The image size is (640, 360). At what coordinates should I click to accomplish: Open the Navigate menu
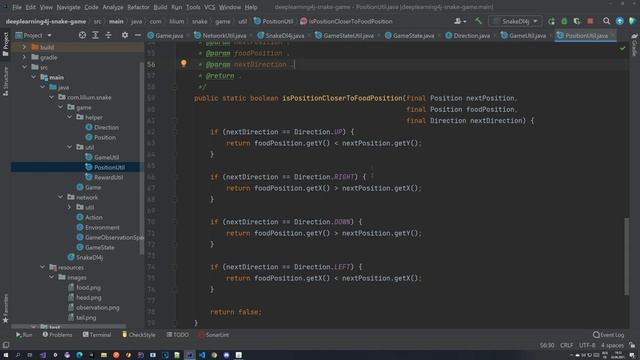68,7
